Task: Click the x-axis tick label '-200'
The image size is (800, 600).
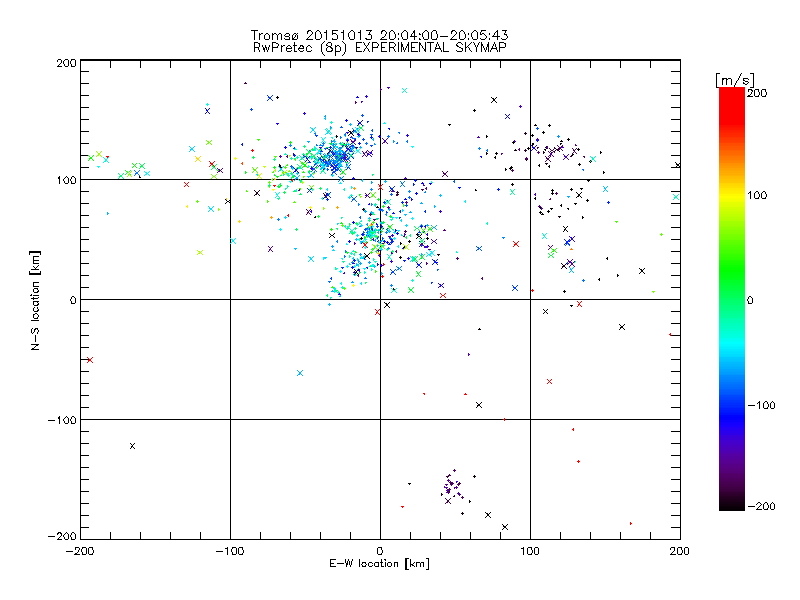Action: [80, 551]
